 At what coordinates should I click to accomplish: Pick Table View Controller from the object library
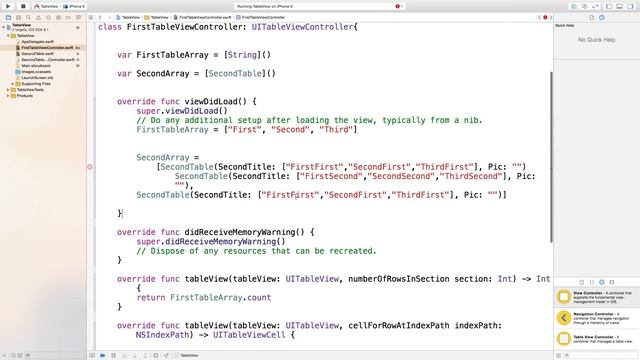coord(597,339)
